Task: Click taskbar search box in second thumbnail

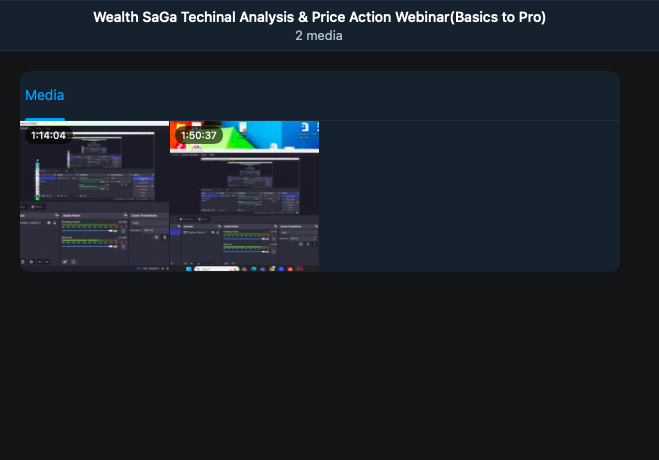Action: point(217,269)
